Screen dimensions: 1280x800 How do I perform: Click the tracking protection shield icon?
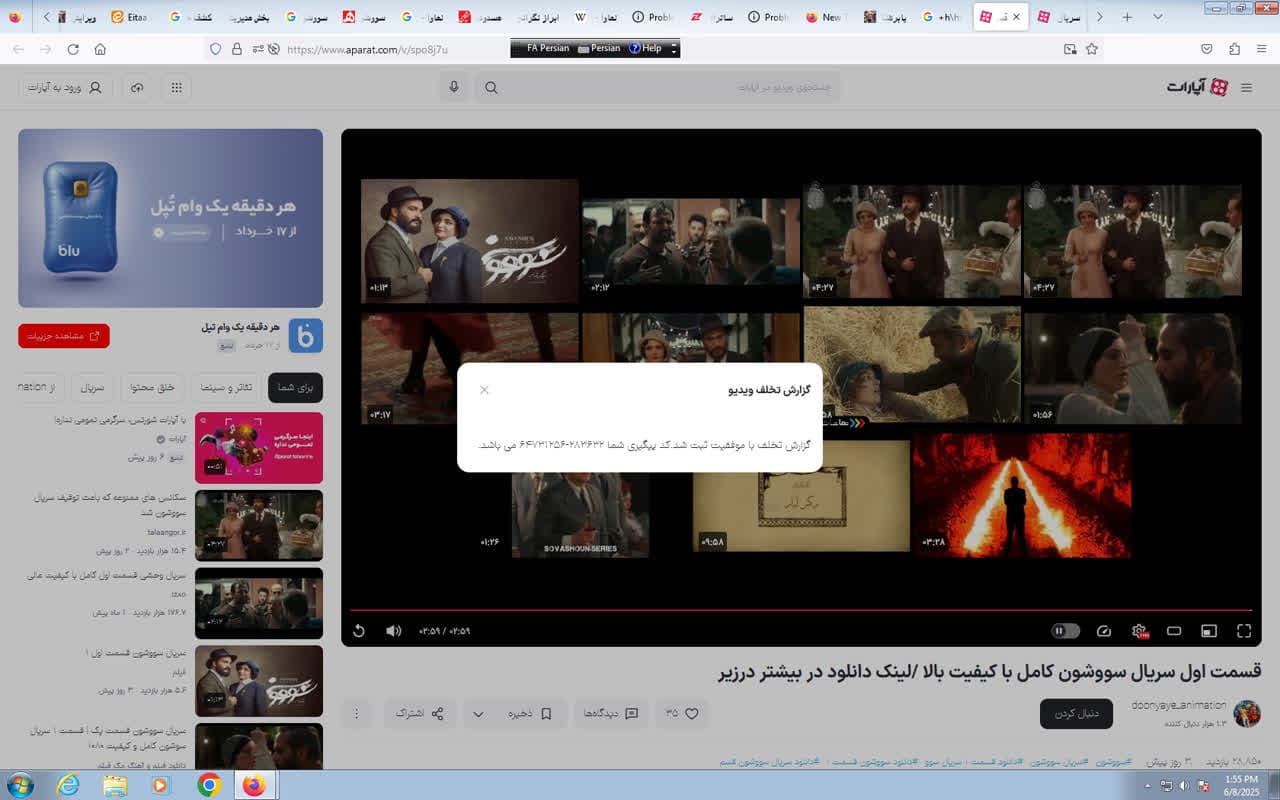click(215, 49)
